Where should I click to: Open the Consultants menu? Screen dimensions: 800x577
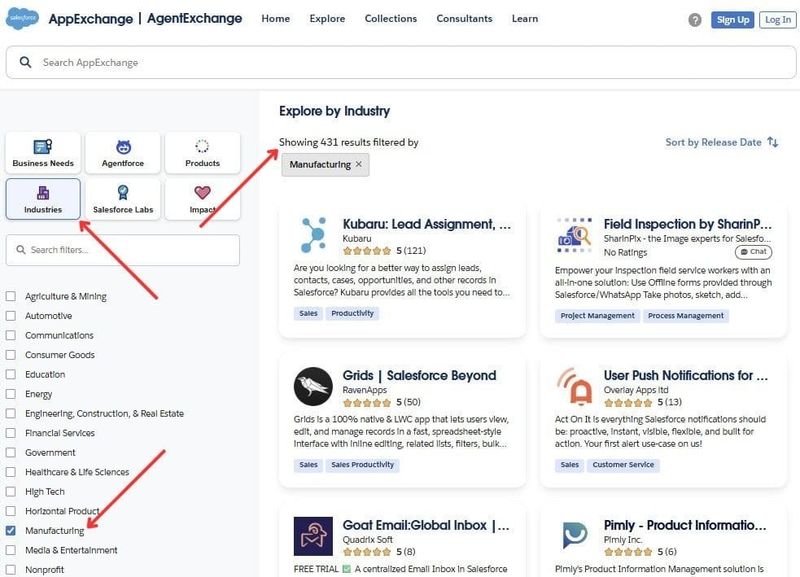464,19
